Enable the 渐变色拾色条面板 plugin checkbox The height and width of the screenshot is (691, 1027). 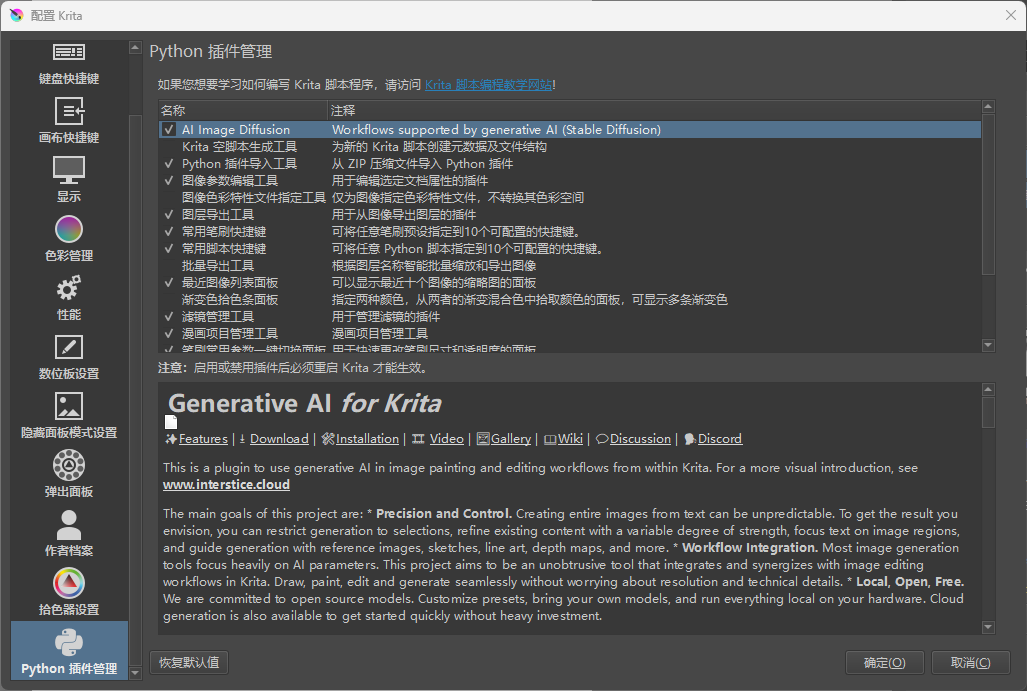click(169, 300)
